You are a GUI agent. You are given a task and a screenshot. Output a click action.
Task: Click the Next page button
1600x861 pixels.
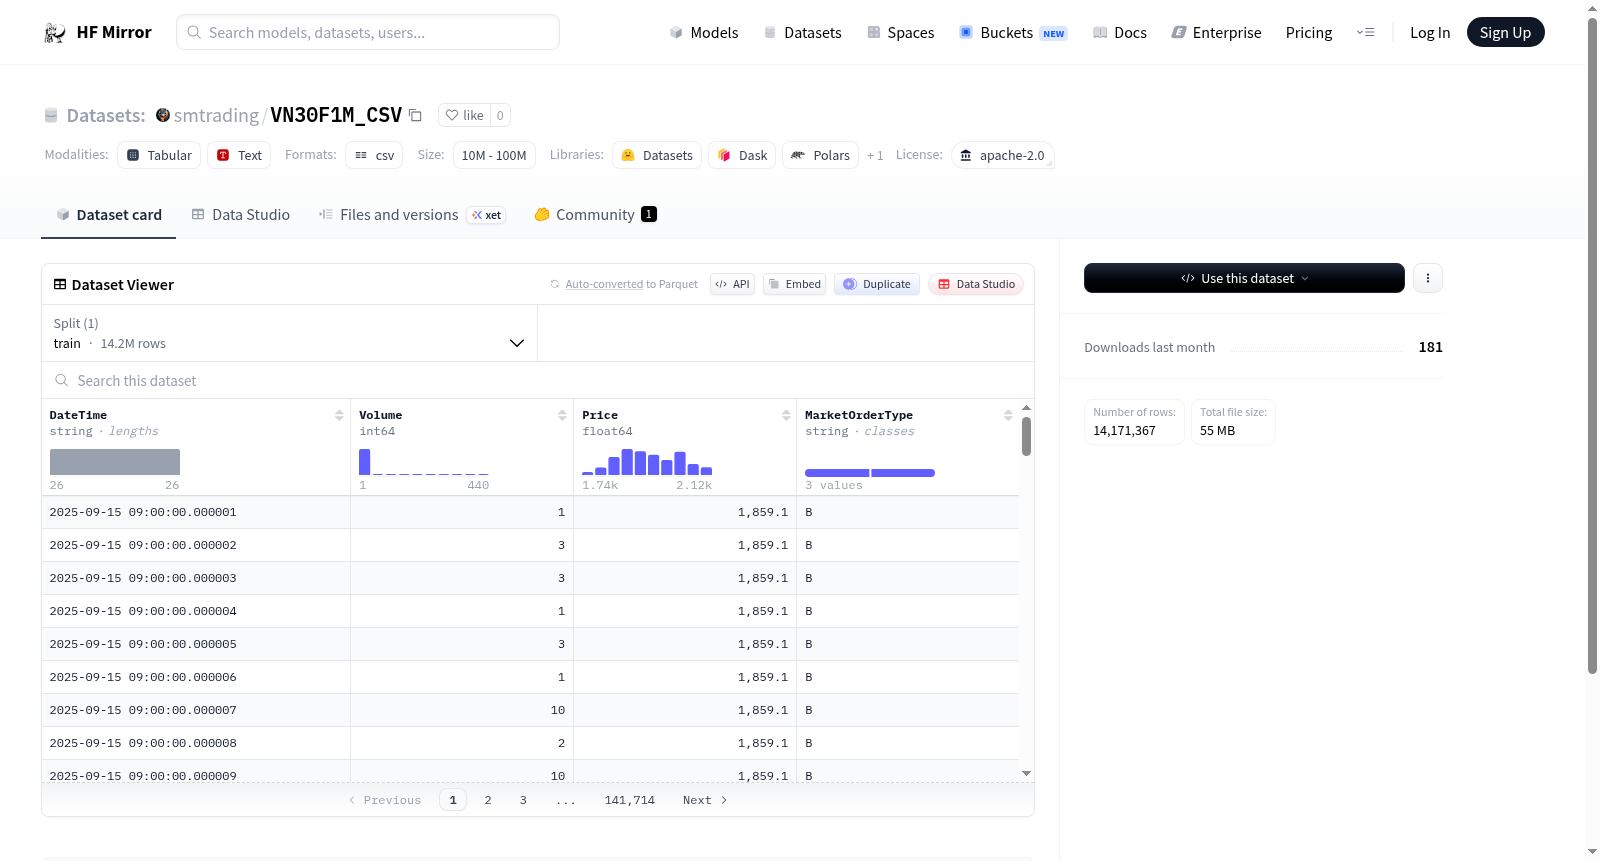click(705, 800)
